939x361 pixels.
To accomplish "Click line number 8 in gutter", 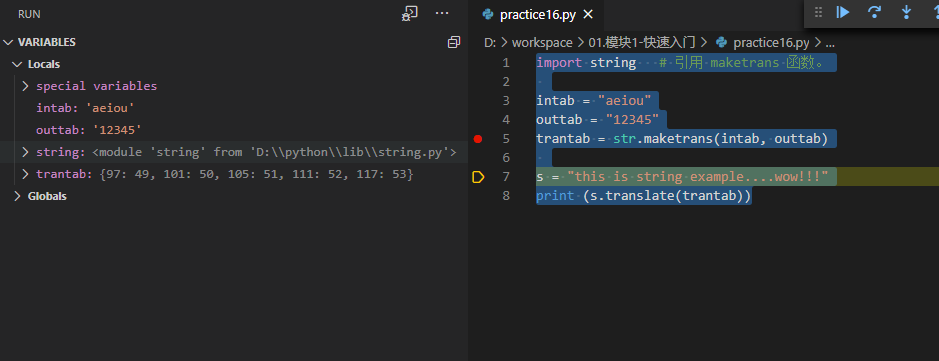I will (506, 196).
